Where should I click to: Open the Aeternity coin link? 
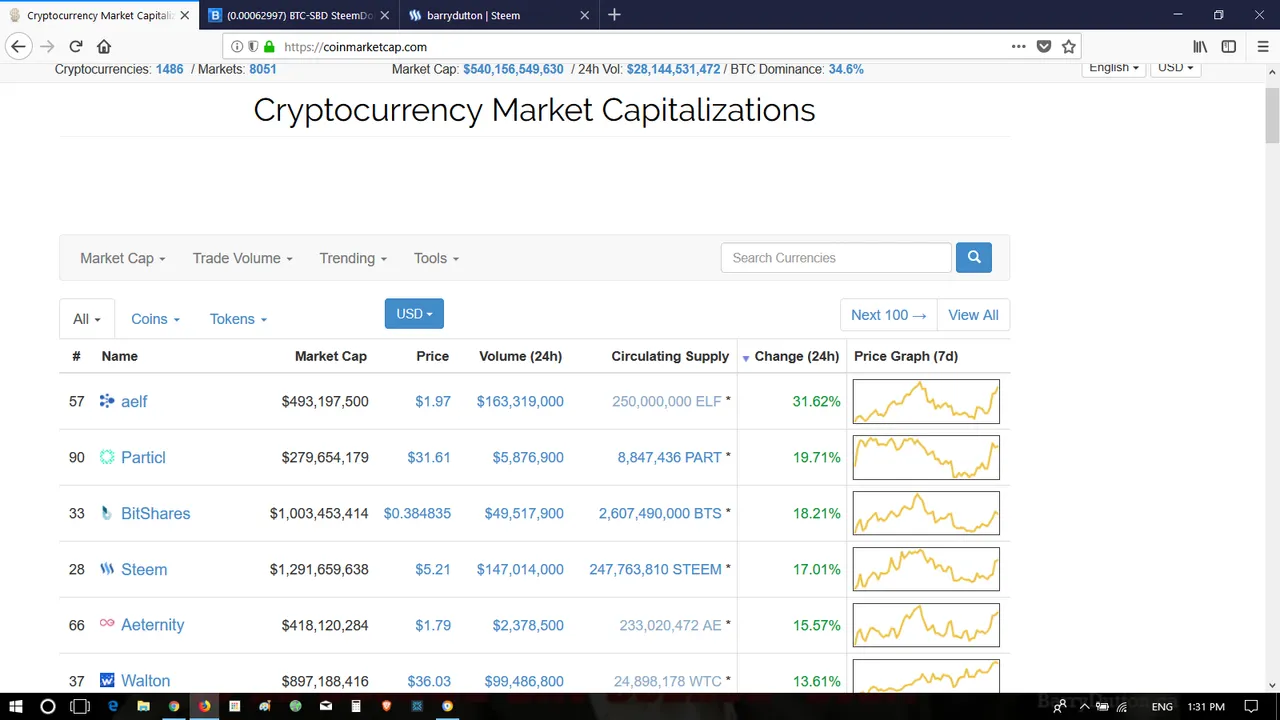(x=152, y=625)
